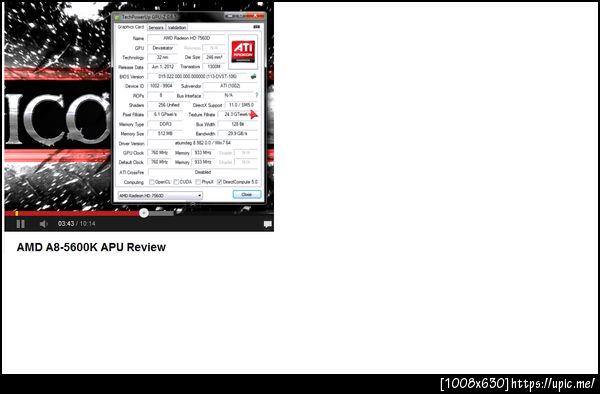Click the GPU Clock field 760 MHz

(x=160, y=153)
